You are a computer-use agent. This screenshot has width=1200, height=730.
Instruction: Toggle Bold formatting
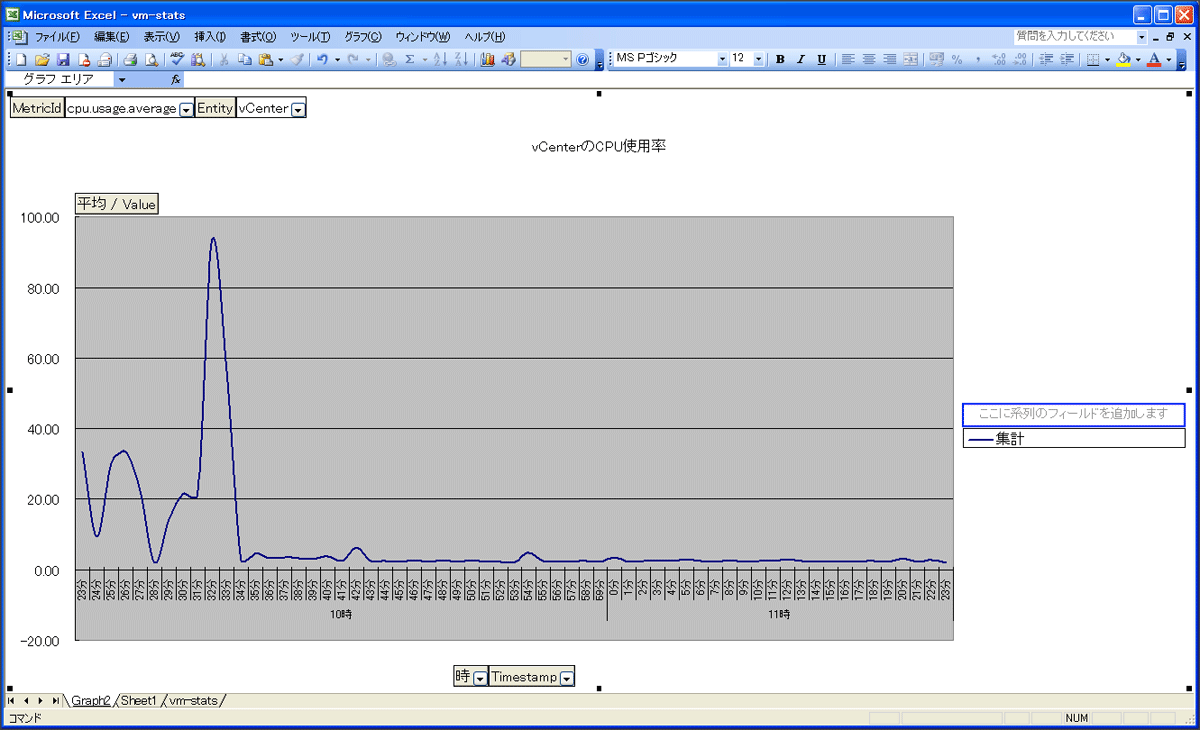780,60
